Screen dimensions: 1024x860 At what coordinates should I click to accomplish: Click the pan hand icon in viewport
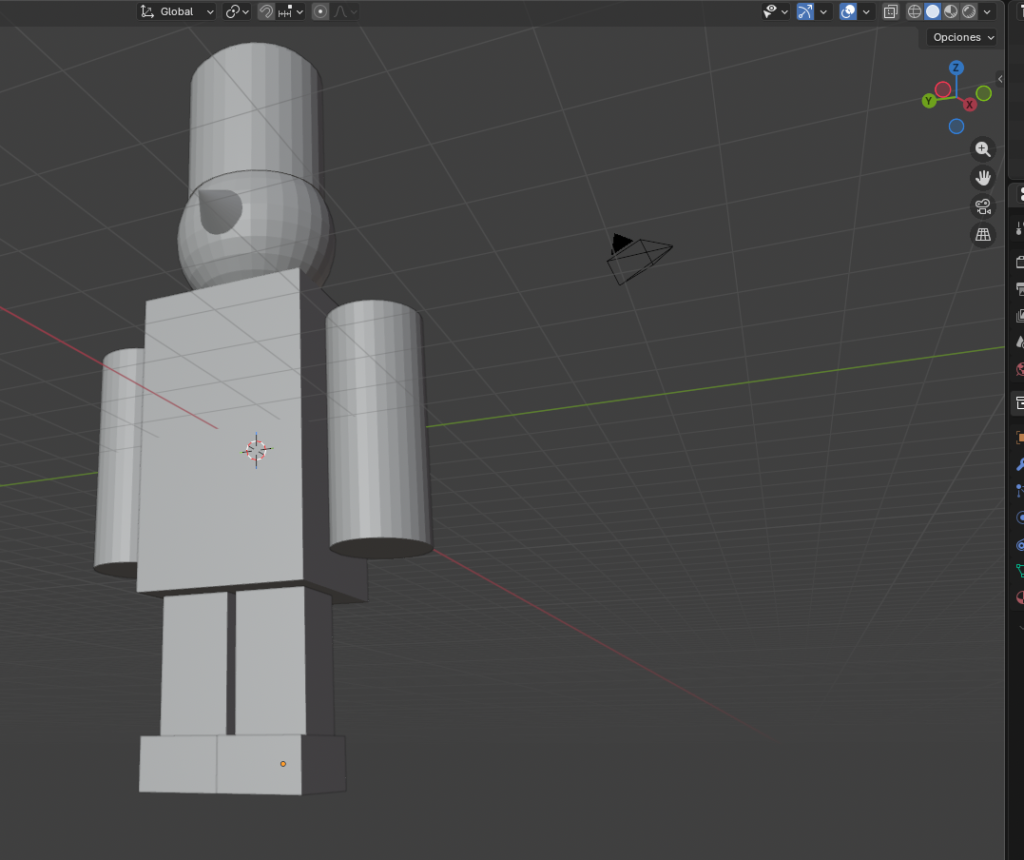[x=983, y=178]
